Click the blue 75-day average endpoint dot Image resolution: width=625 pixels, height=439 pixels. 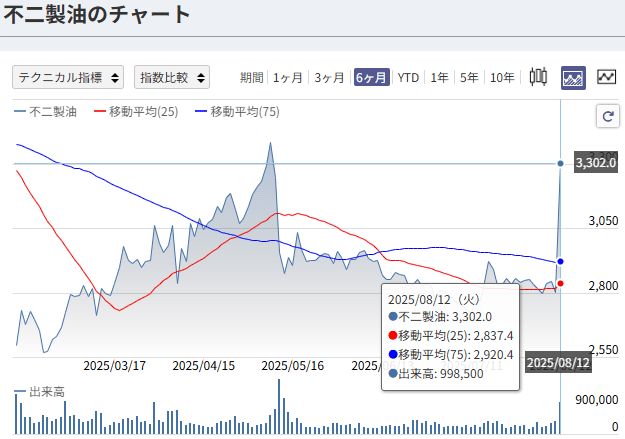560,262
